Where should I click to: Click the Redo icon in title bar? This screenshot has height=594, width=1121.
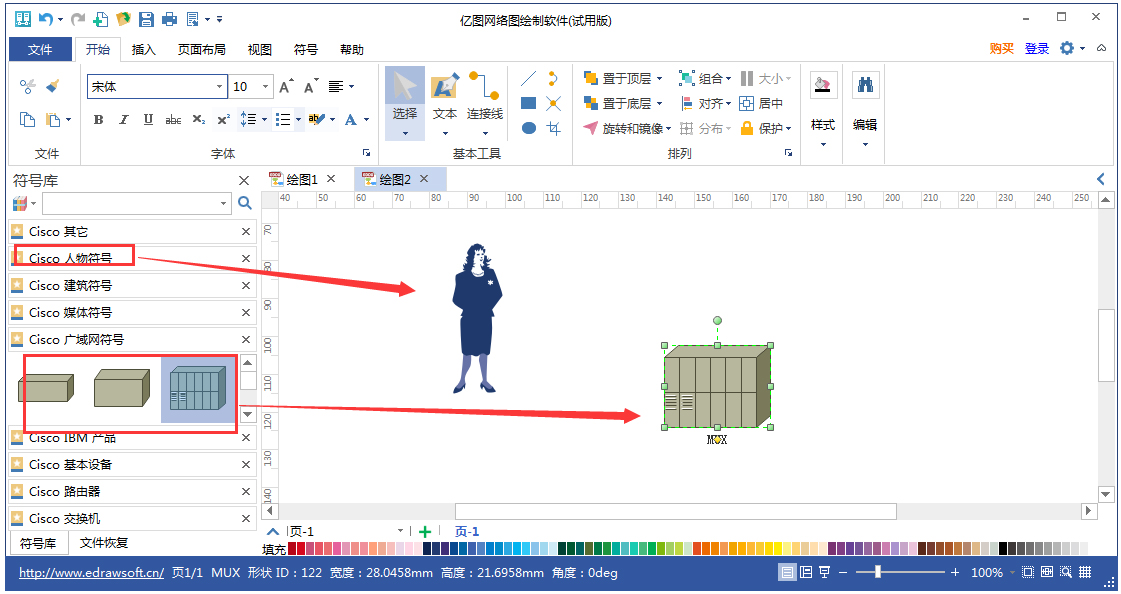pos(78,19)
